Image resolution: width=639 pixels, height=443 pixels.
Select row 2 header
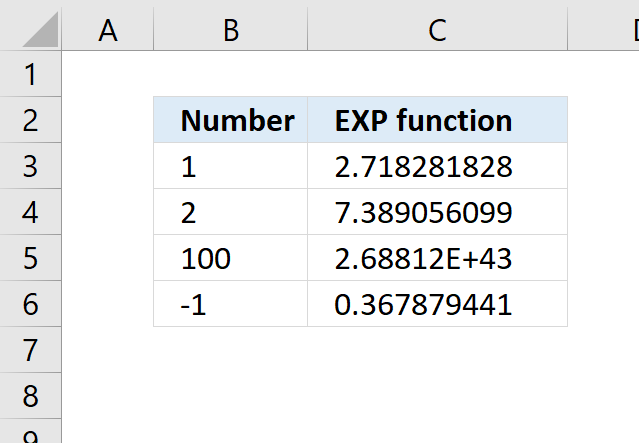pyautogui.click(x=31, y=120)
